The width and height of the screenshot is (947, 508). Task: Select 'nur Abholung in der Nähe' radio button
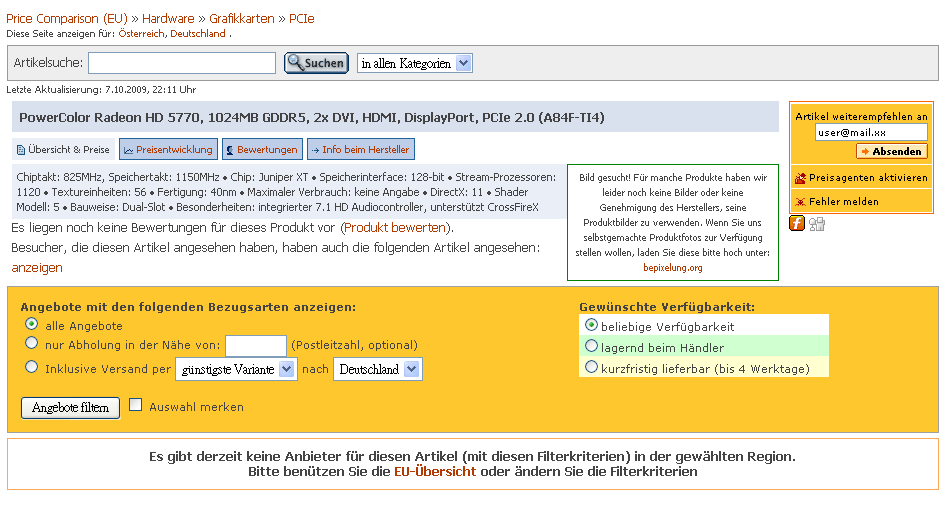pyautogui.click(x=32, y=345)
